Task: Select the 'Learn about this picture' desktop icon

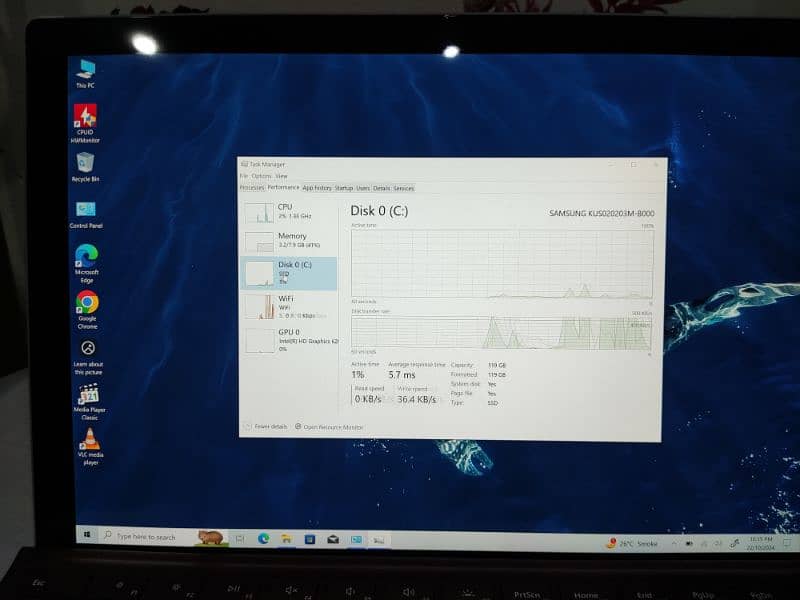Action: [x=88, y=358]
